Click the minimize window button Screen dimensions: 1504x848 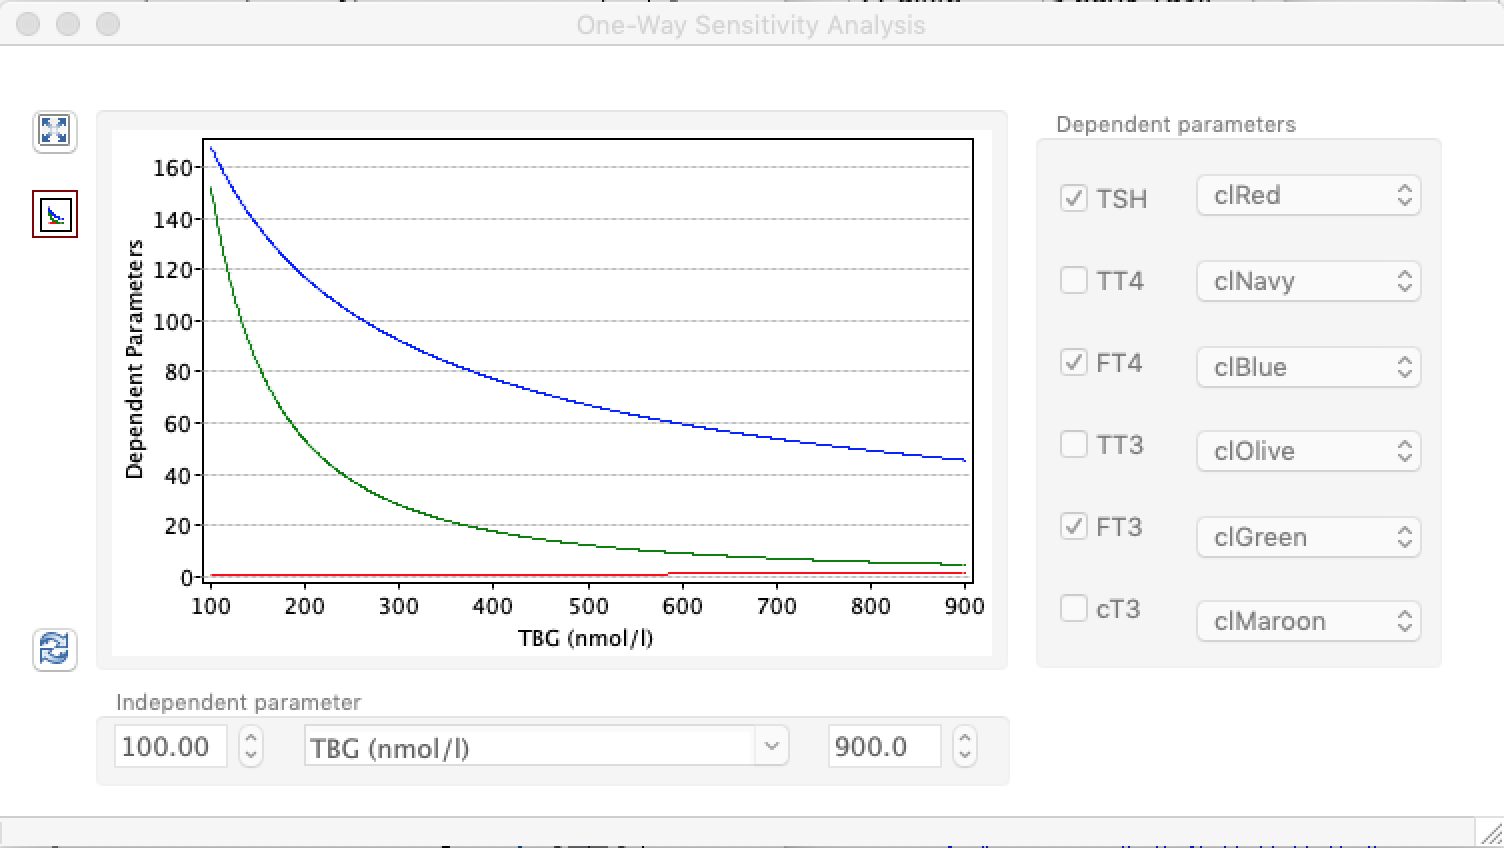pos(68,24)
